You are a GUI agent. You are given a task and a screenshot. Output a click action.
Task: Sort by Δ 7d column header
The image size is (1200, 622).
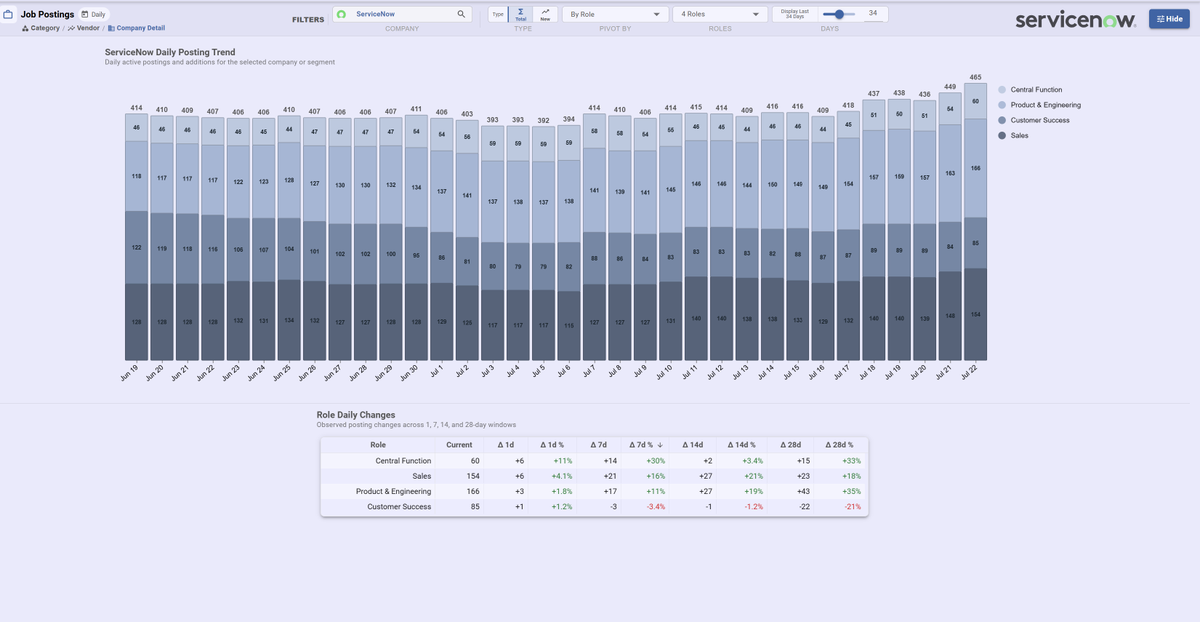(599, 445)
